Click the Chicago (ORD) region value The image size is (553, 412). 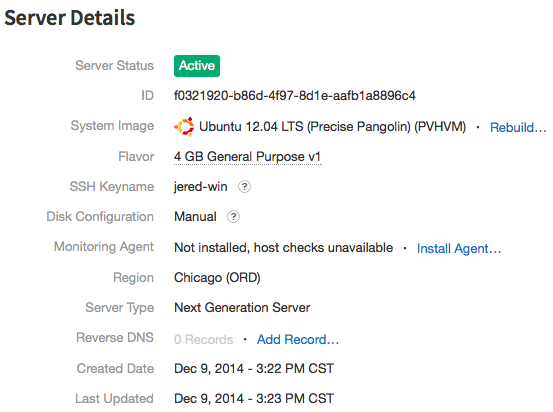pos(217,278)
